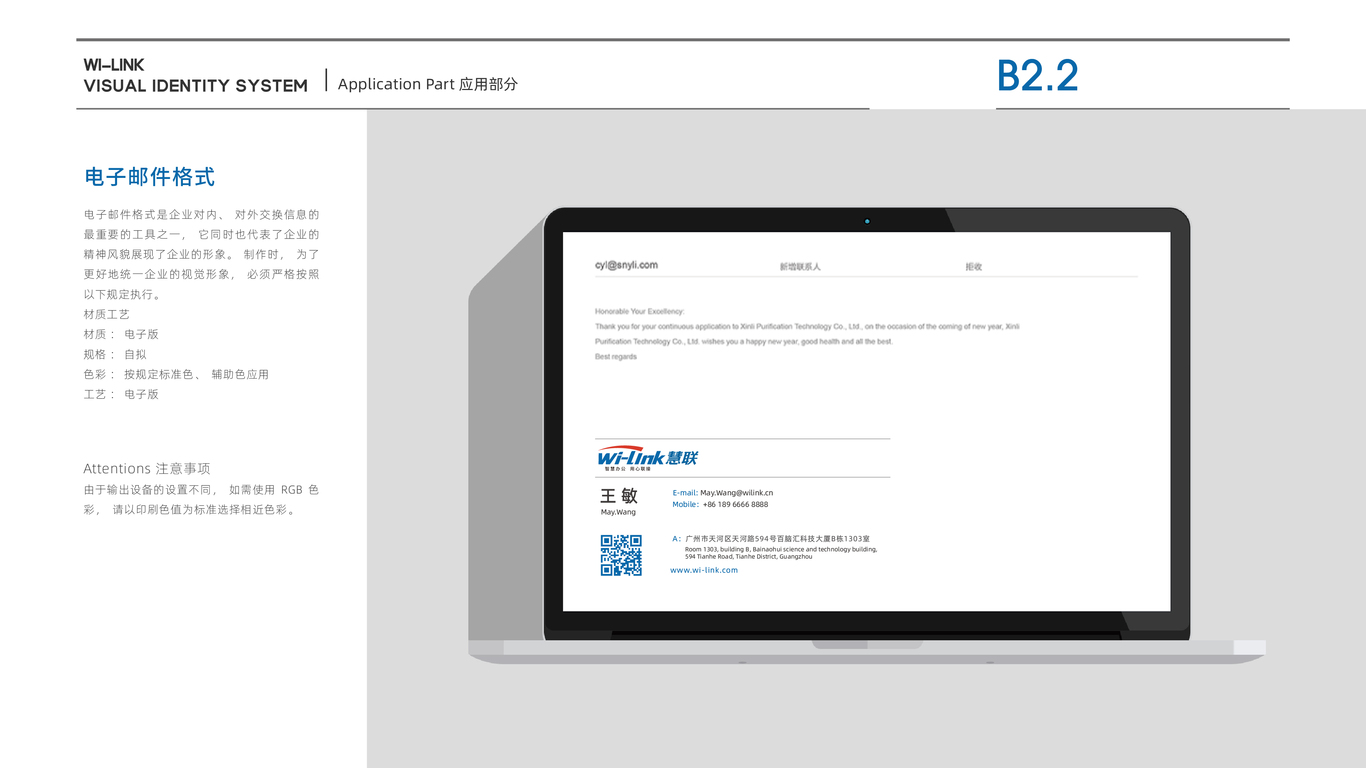Click the Wi-link 慧联 logo in the signature
Screen dimensions: 1366x768
click(x=647, y=458)
